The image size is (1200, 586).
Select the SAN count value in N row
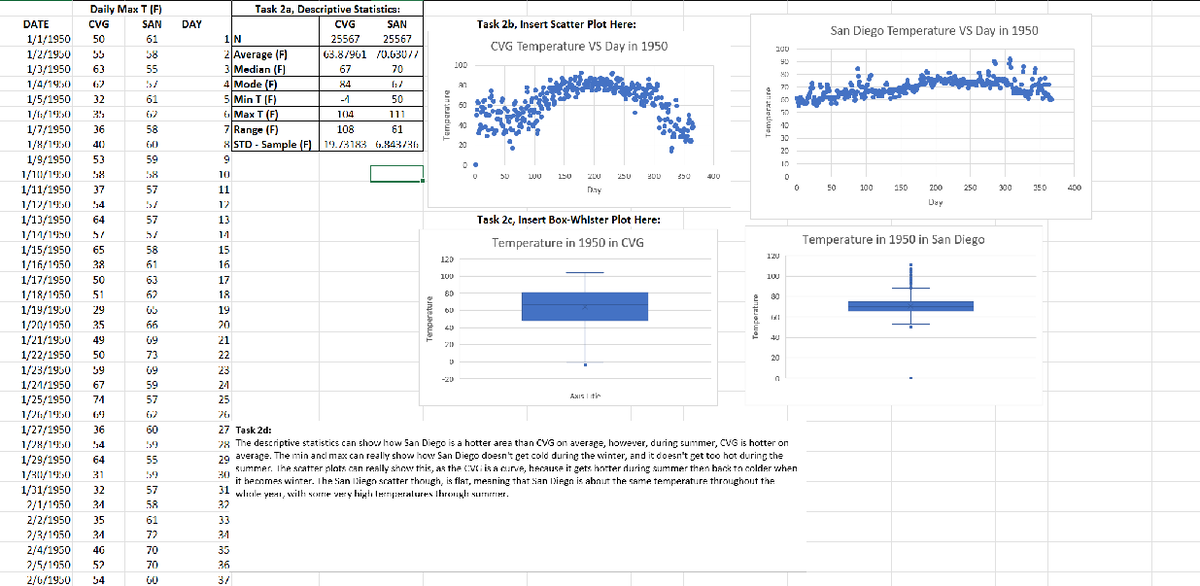pos(398,38)
